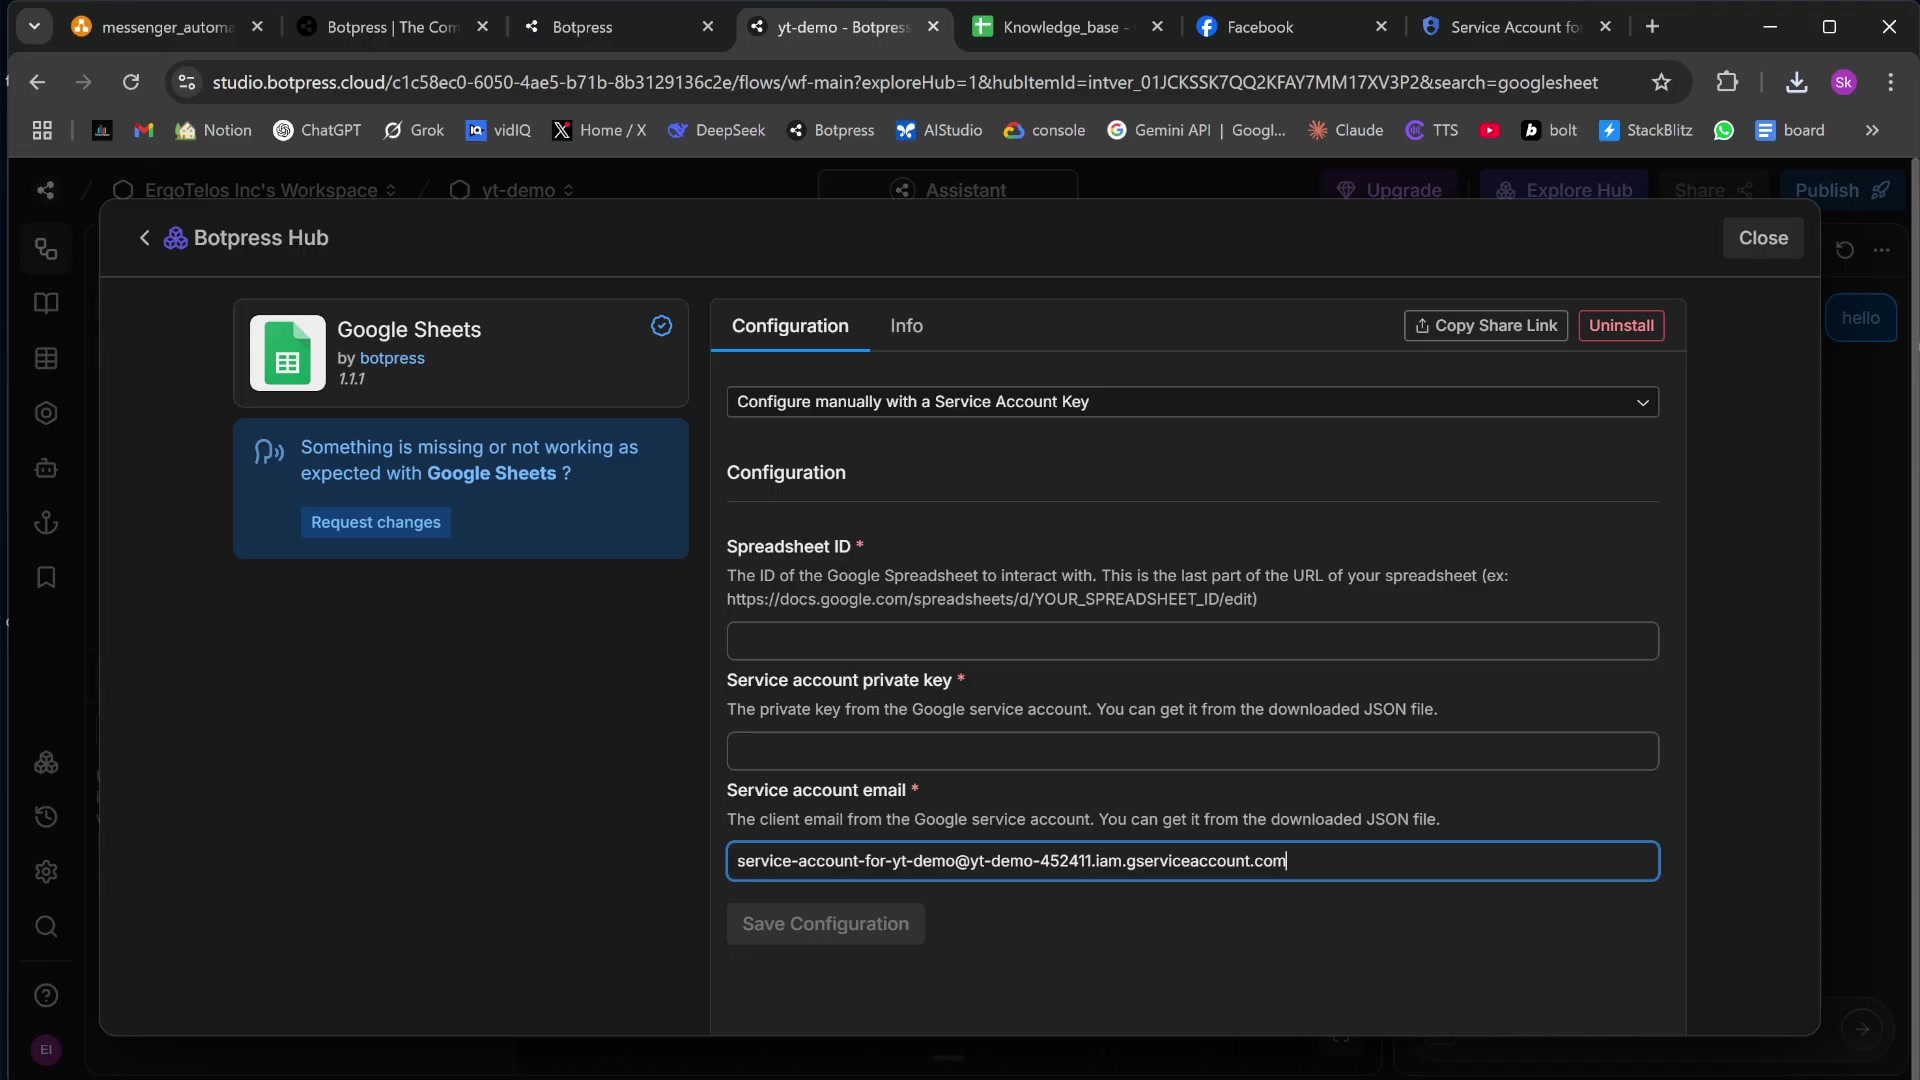The width and height of the screenshot is (1920, 1080).
Task: Open the Gmail bookmark icon
Action: (x=144, y=130)
